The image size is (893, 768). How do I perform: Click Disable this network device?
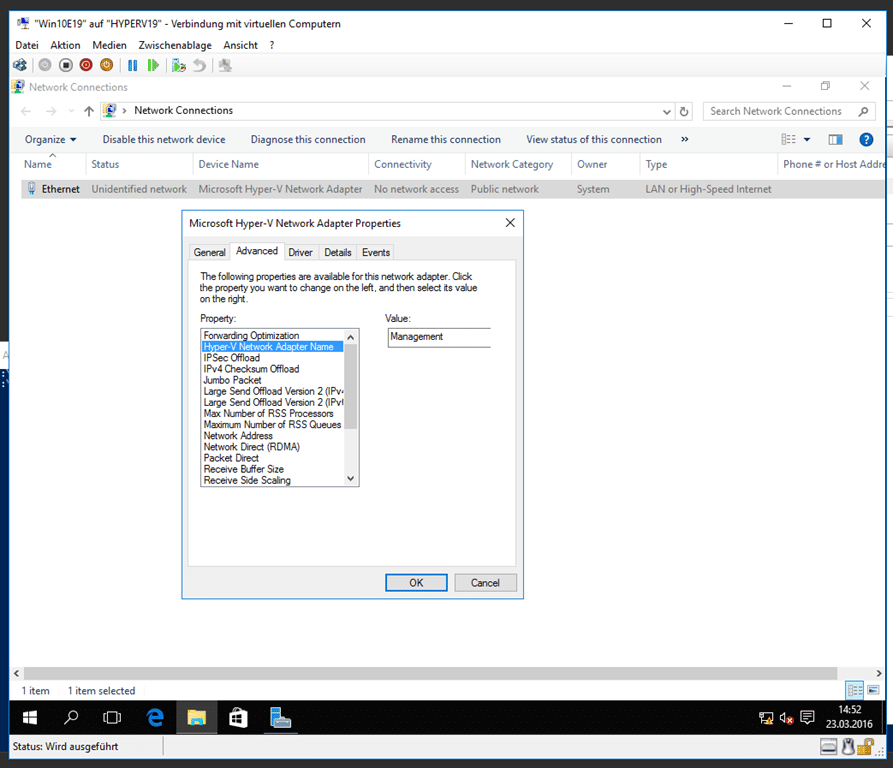coord(164,139)
